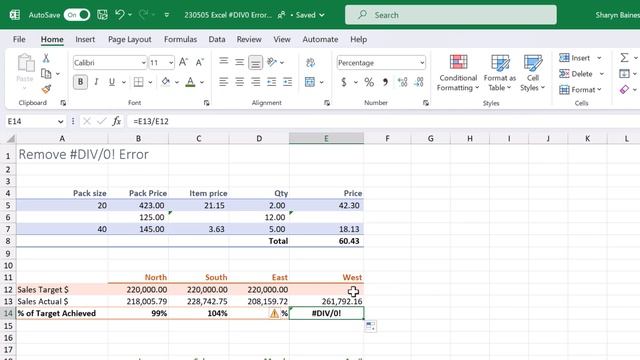The image size is (640, 360).
Task: Open Format as Table gallery
Action: (x=500, y=73)
